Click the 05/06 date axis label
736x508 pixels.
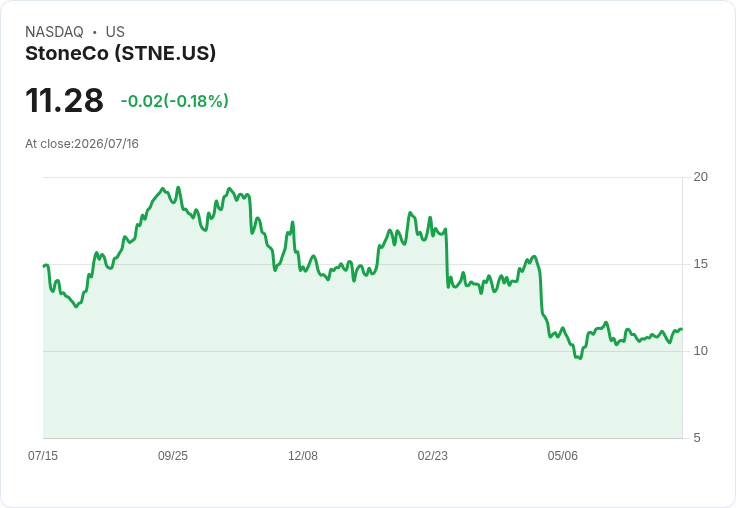562,456
